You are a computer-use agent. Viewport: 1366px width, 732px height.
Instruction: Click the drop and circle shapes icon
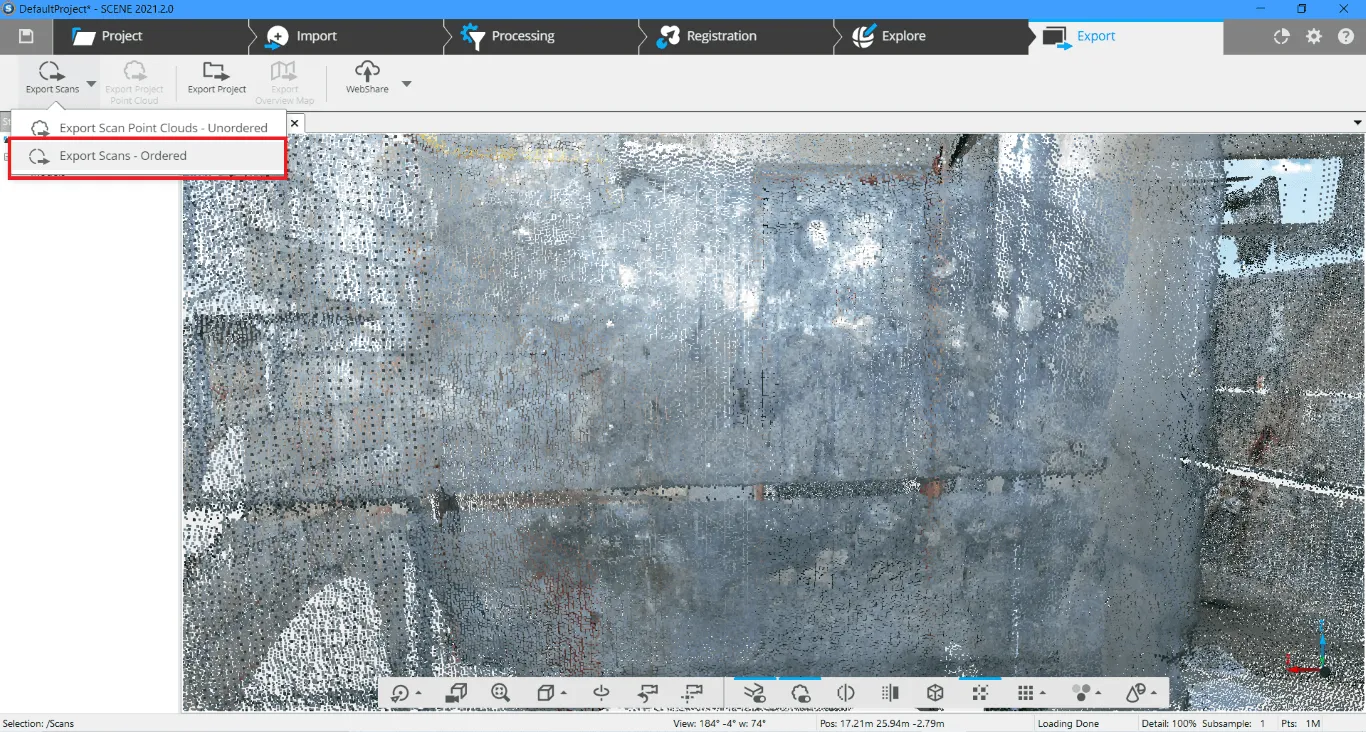point(1136,693)
